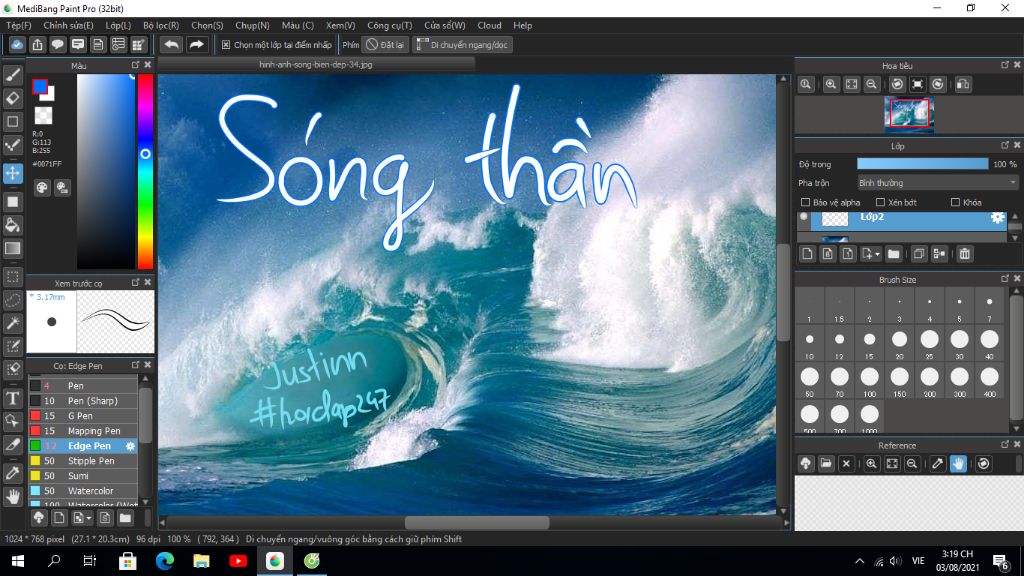Select the Stipple Pen brush
This screenshot has width=1024, height=576.
tap(83, 461)
